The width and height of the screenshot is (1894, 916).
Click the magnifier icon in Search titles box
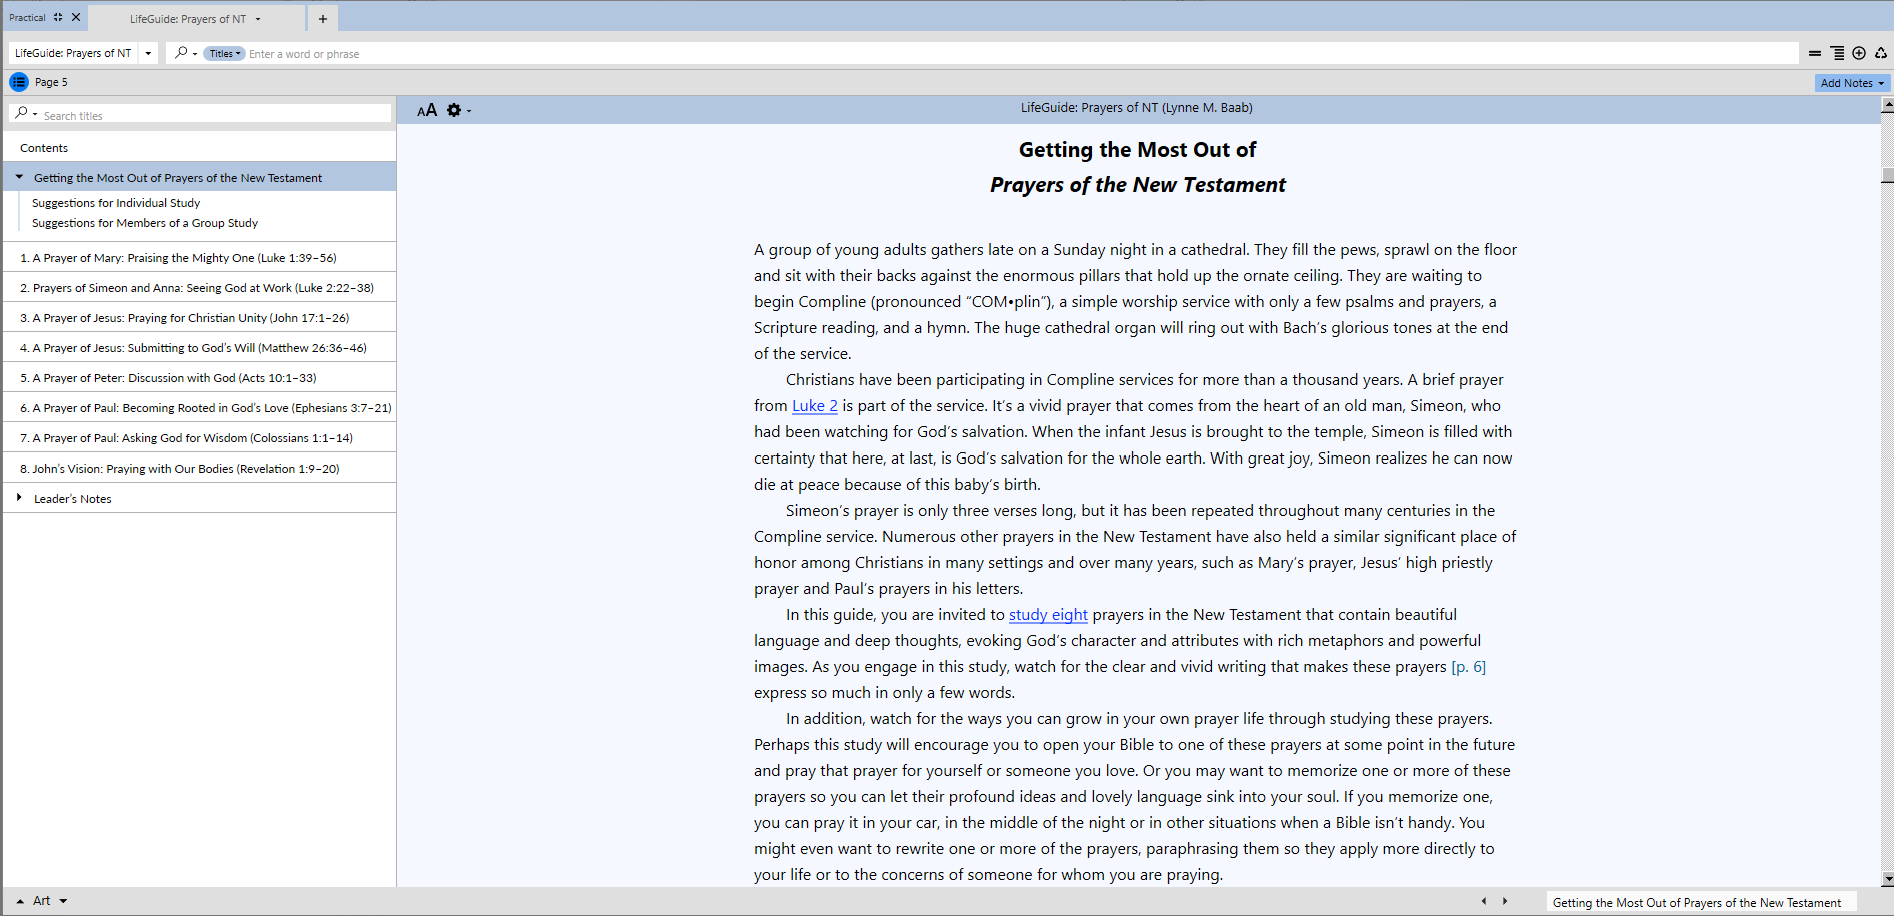22,113
